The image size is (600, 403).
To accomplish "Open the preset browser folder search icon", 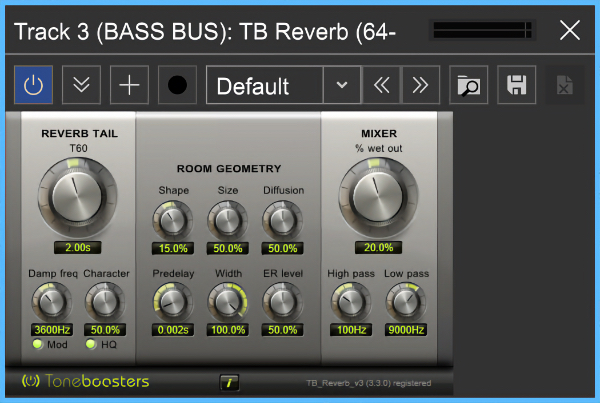I will pos(468,85).
